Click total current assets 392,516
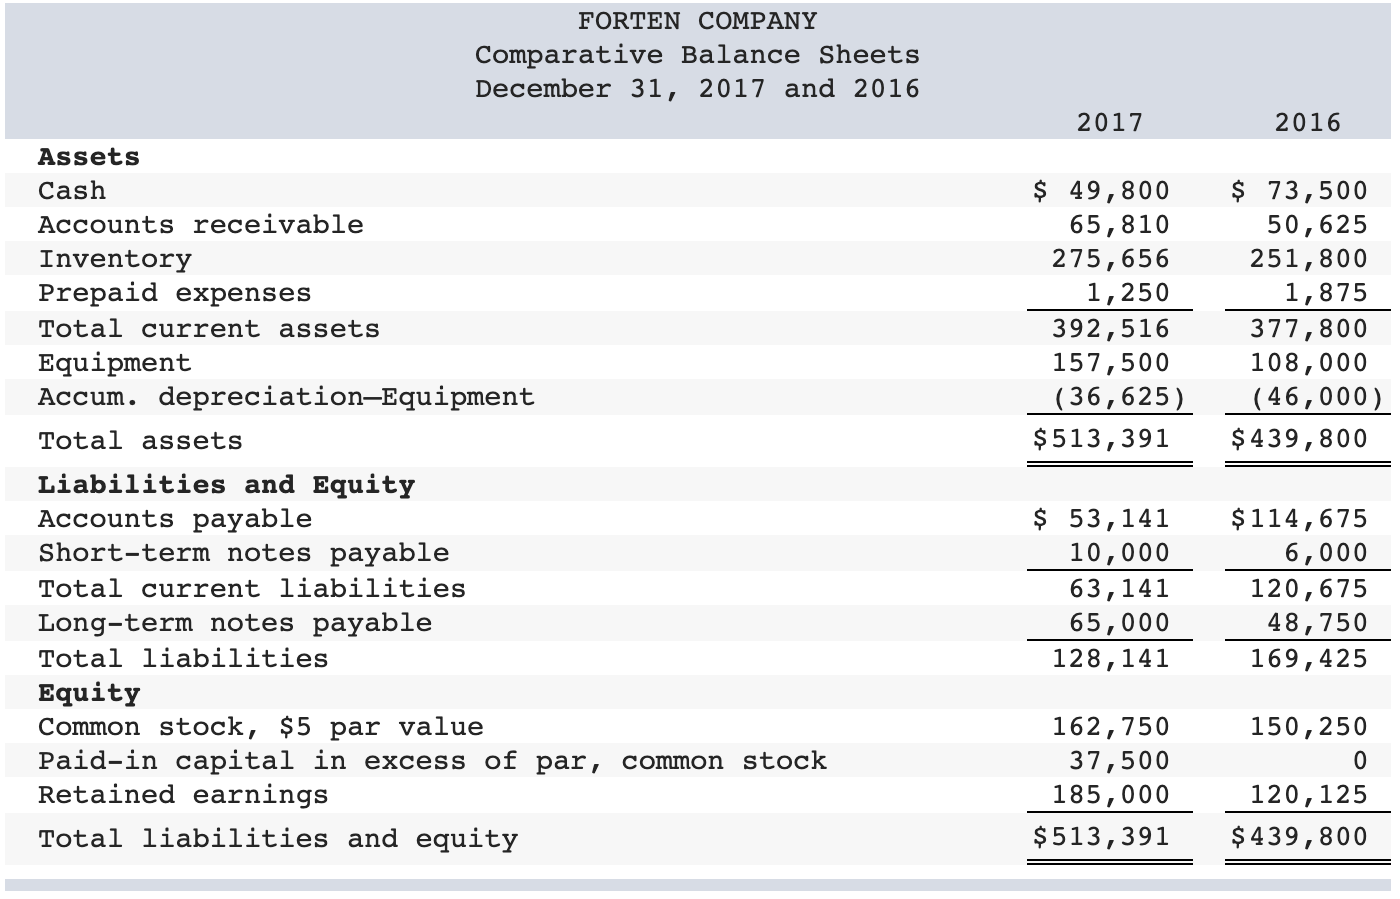The height and width of the screenshot is (899, 1400). (x=1110, y=328)
